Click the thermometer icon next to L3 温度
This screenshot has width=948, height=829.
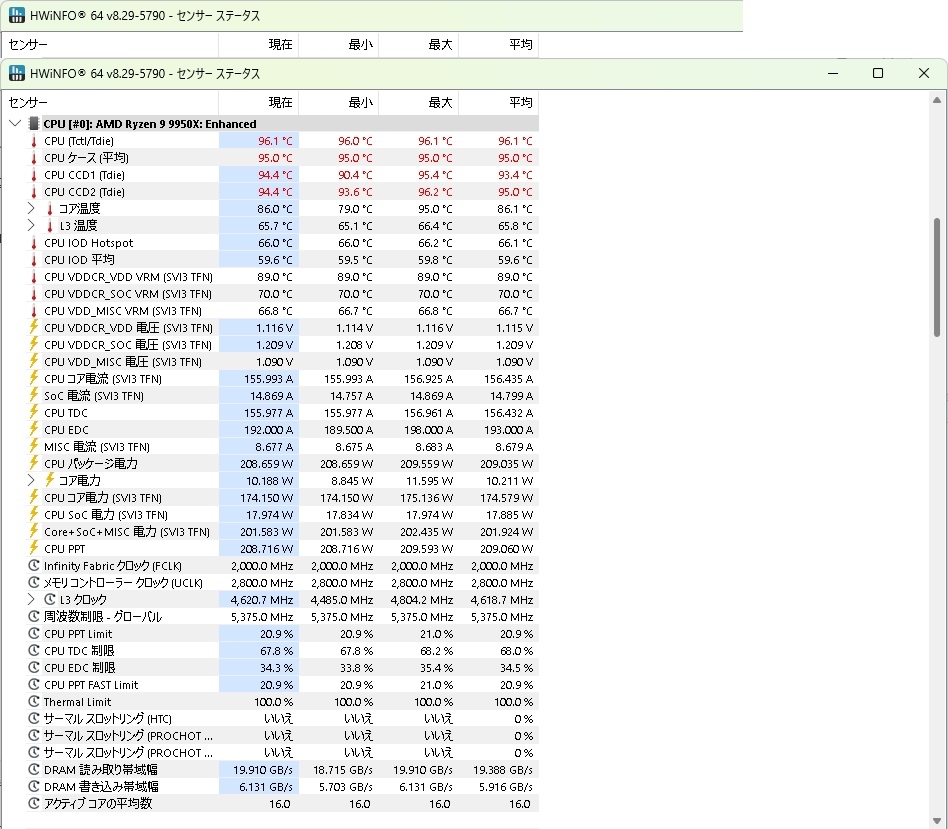click(x=50, y=226)
